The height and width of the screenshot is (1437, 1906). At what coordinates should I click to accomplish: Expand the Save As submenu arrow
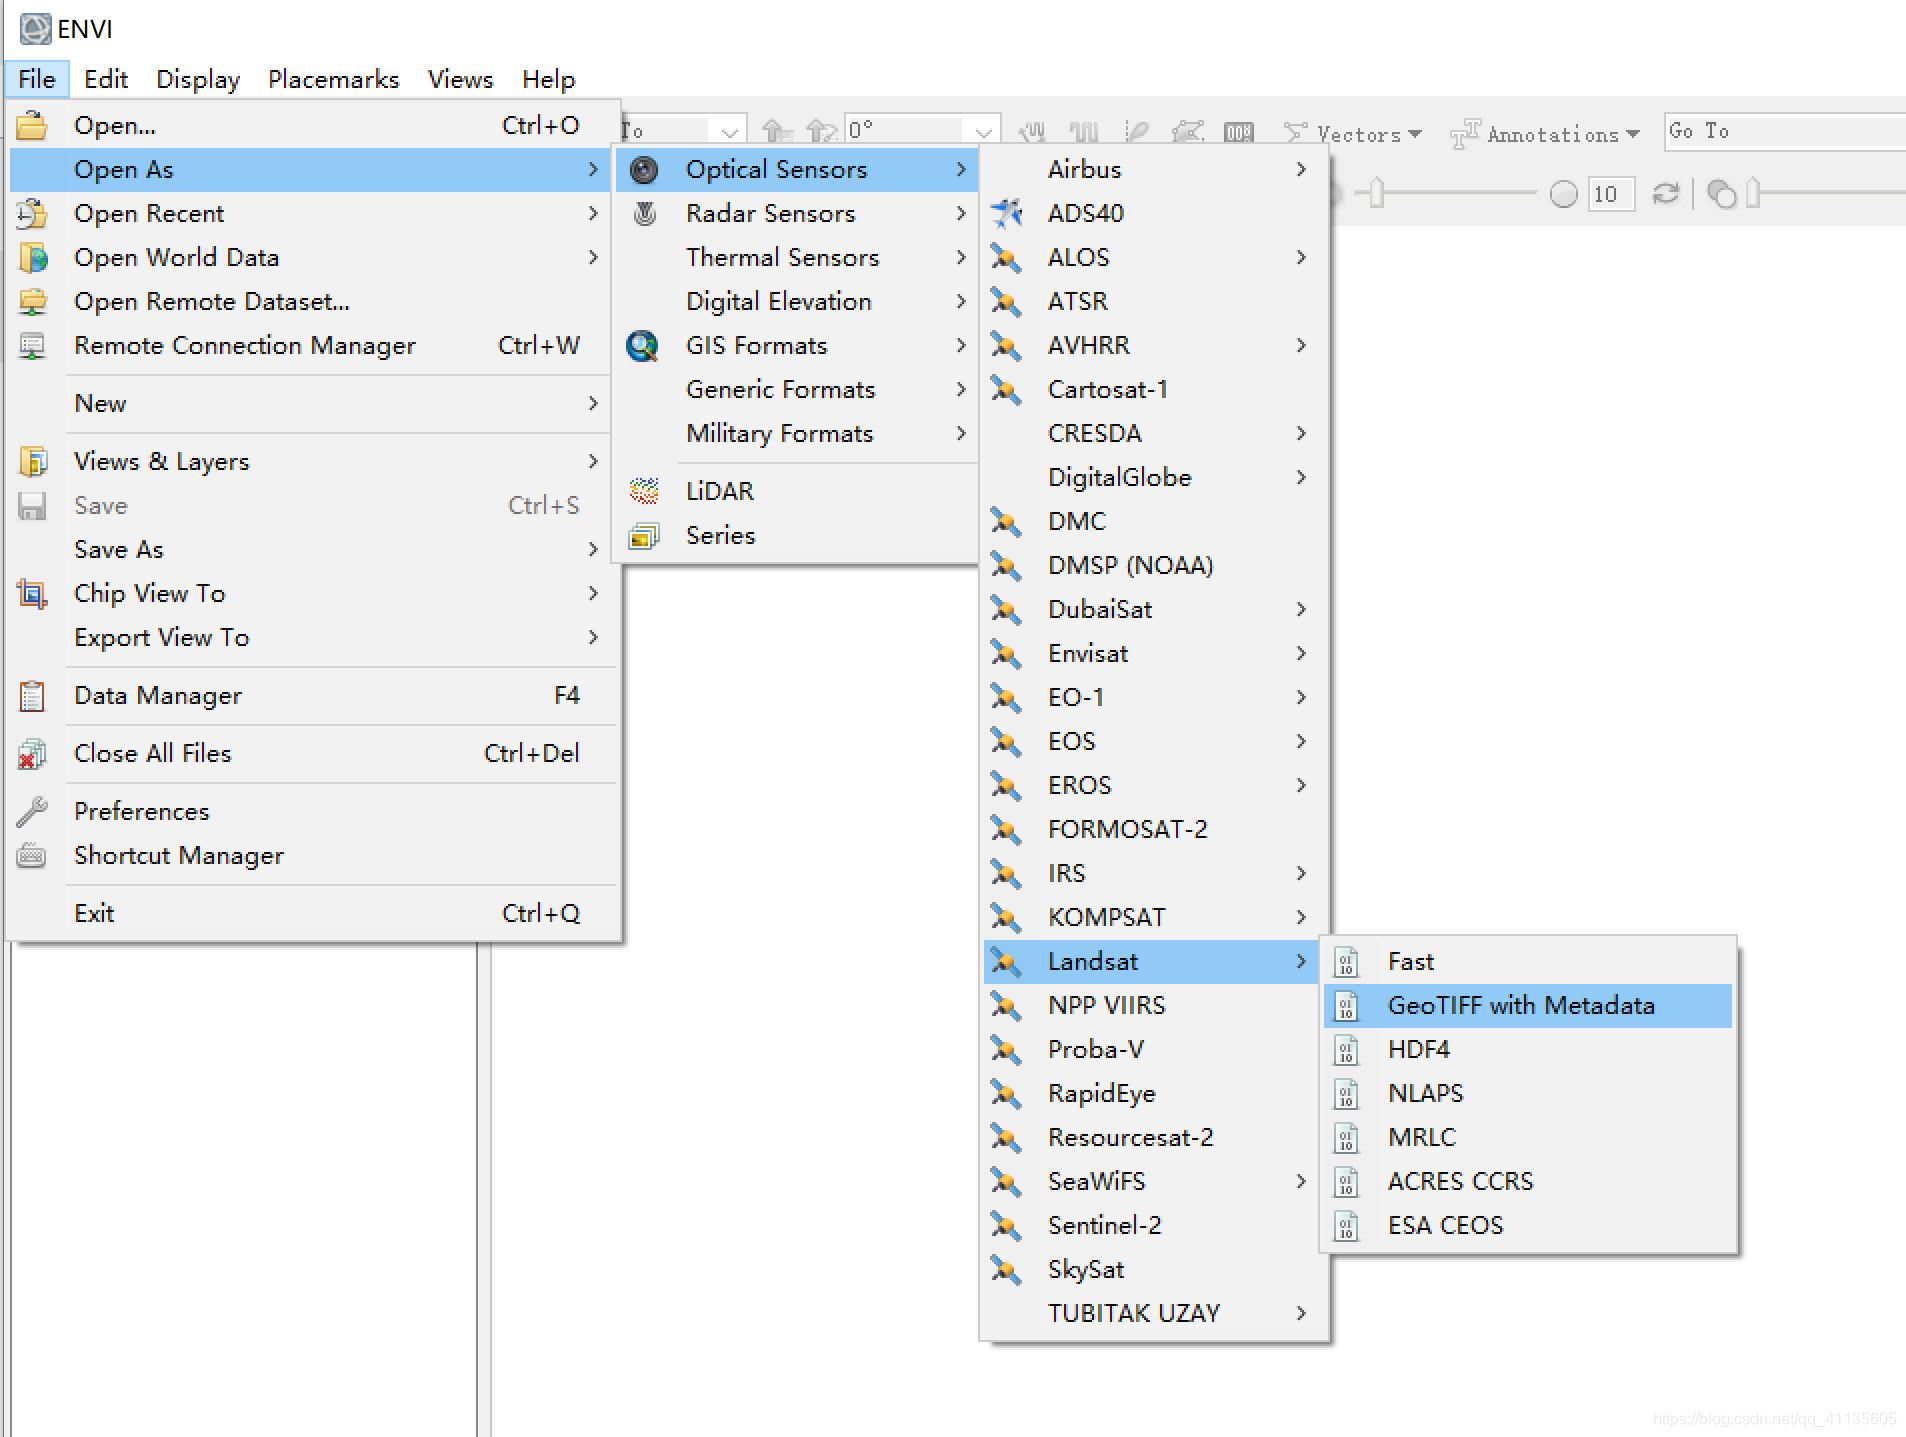593,549
